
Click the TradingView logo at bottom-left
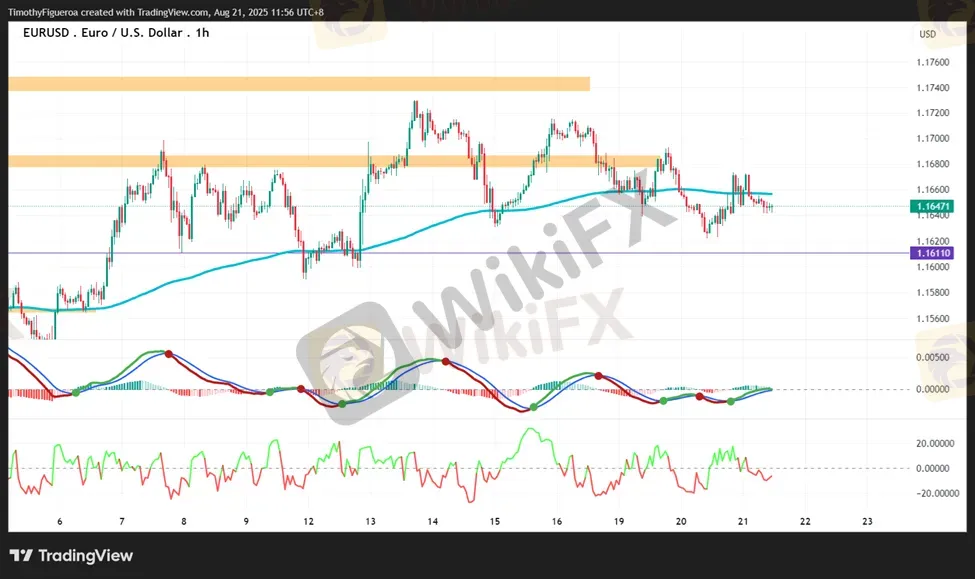(x=71, y=556)
